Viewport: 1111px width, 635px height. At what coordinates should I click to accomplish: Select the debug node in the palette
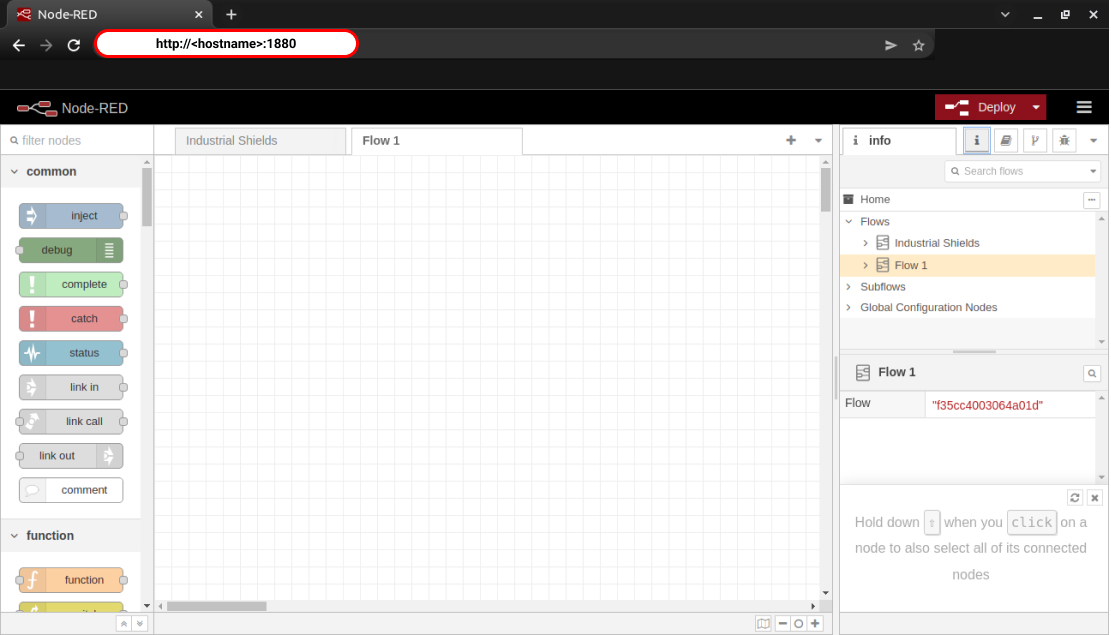[71, 250]
